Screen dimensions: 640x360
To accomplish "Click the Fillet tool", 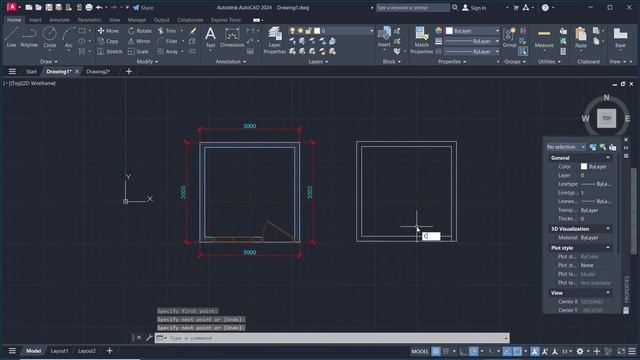I will pos(167,41).
